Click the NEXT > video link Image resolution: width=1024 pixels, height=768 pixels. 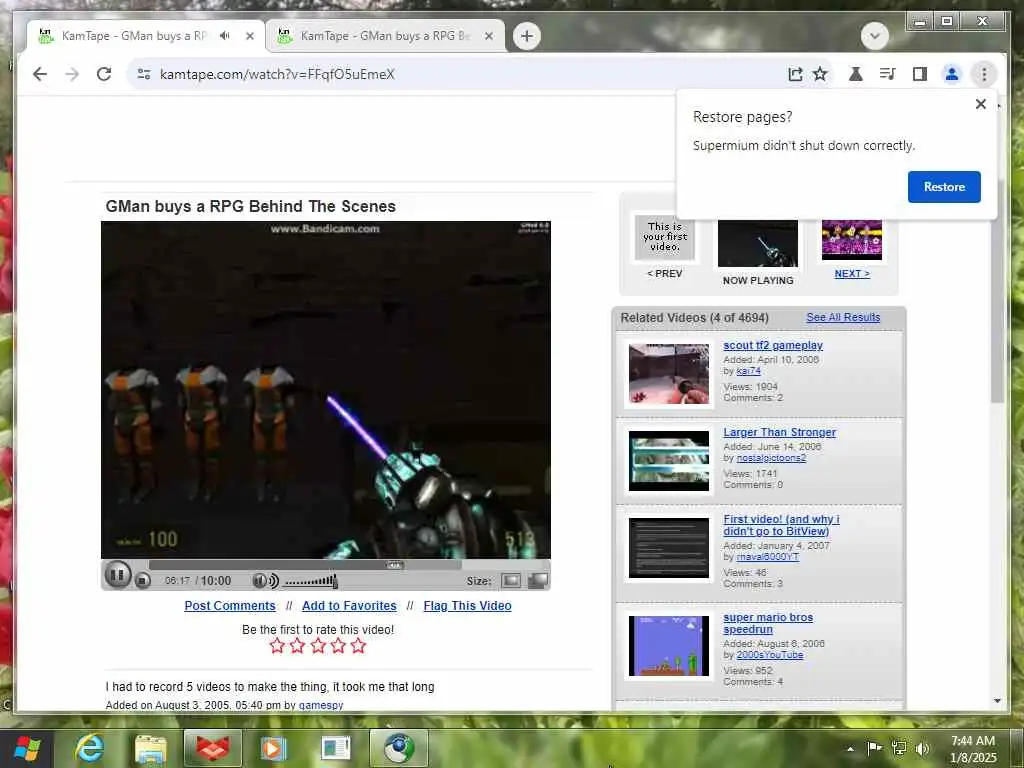pos(852,274)
